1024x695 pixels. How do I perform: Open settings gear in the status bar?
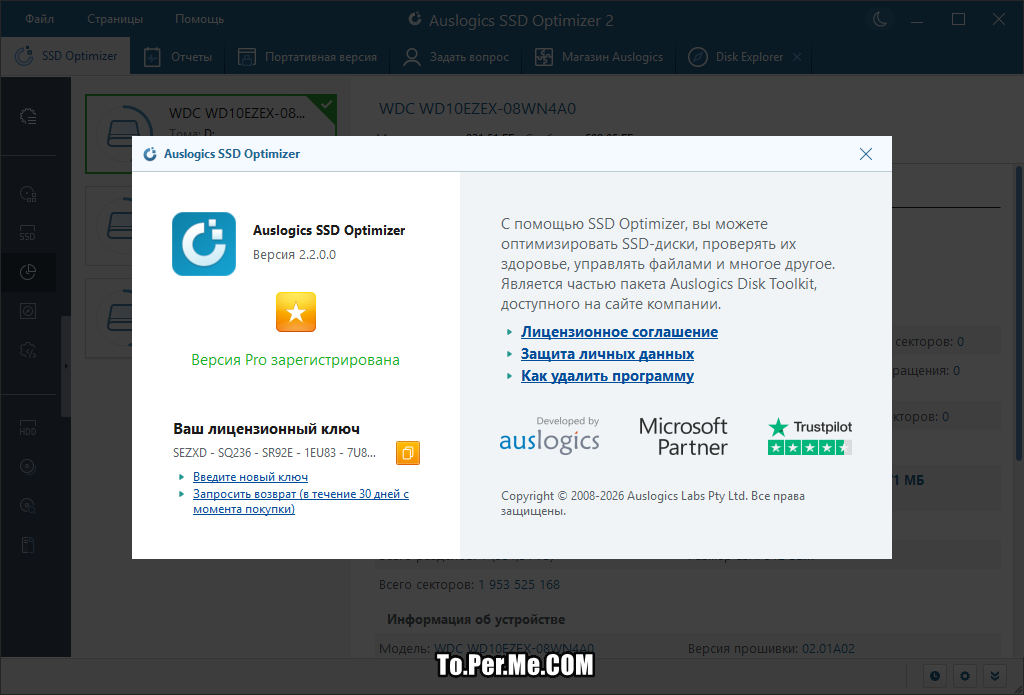965,676
